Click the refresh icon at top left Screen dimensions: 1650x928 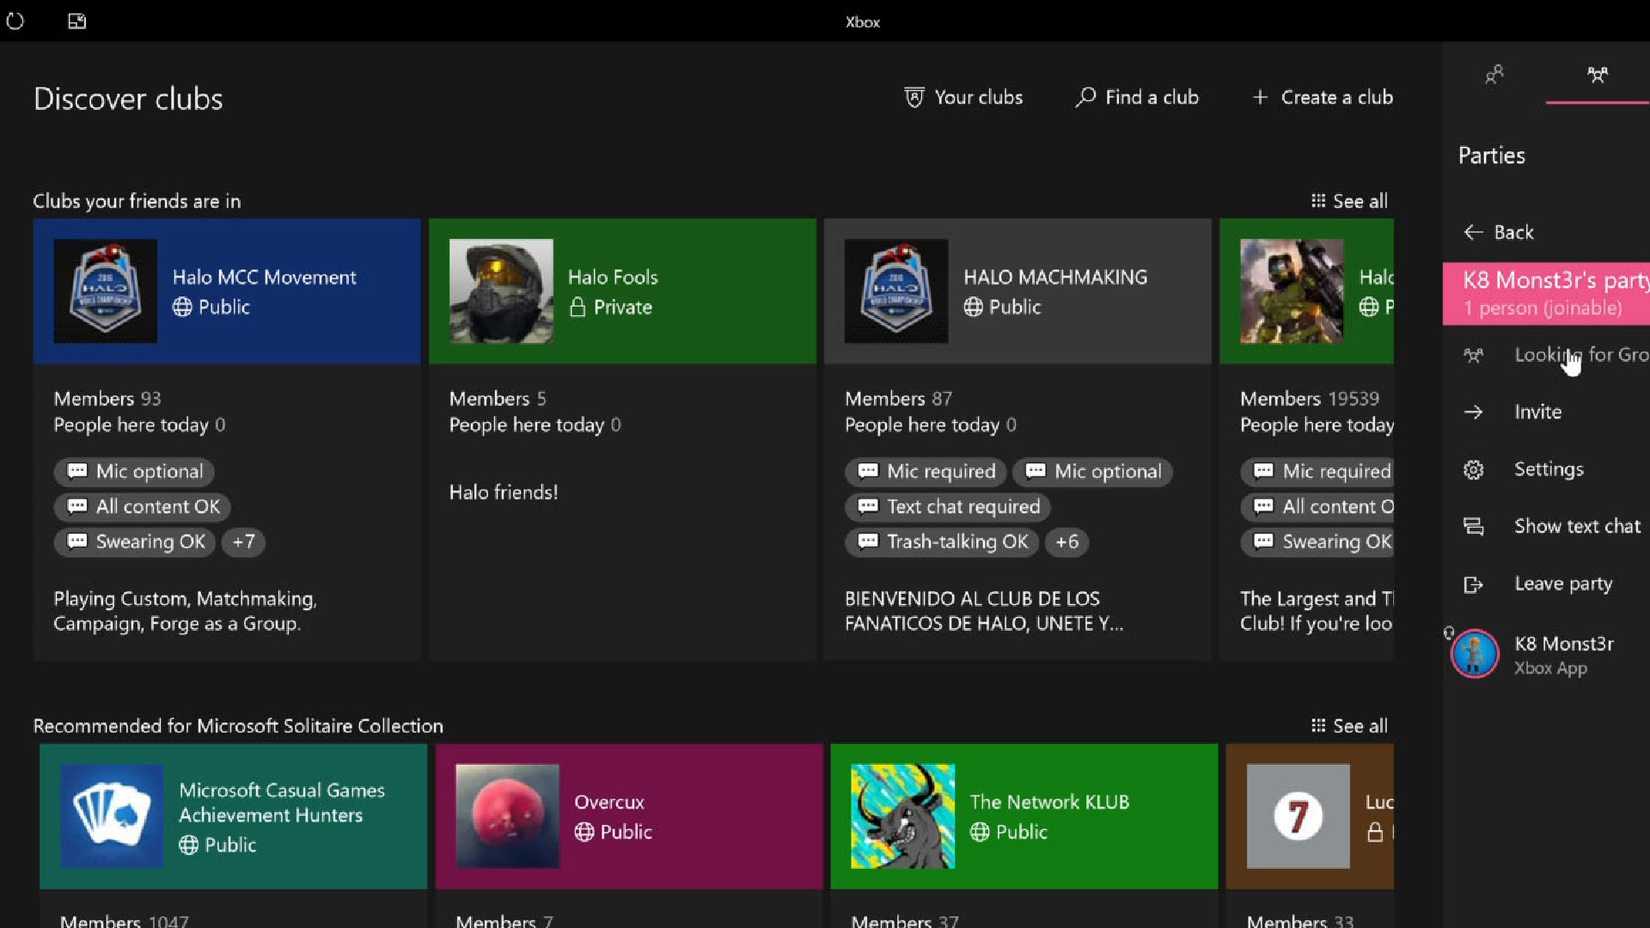[x=15, y=21]
